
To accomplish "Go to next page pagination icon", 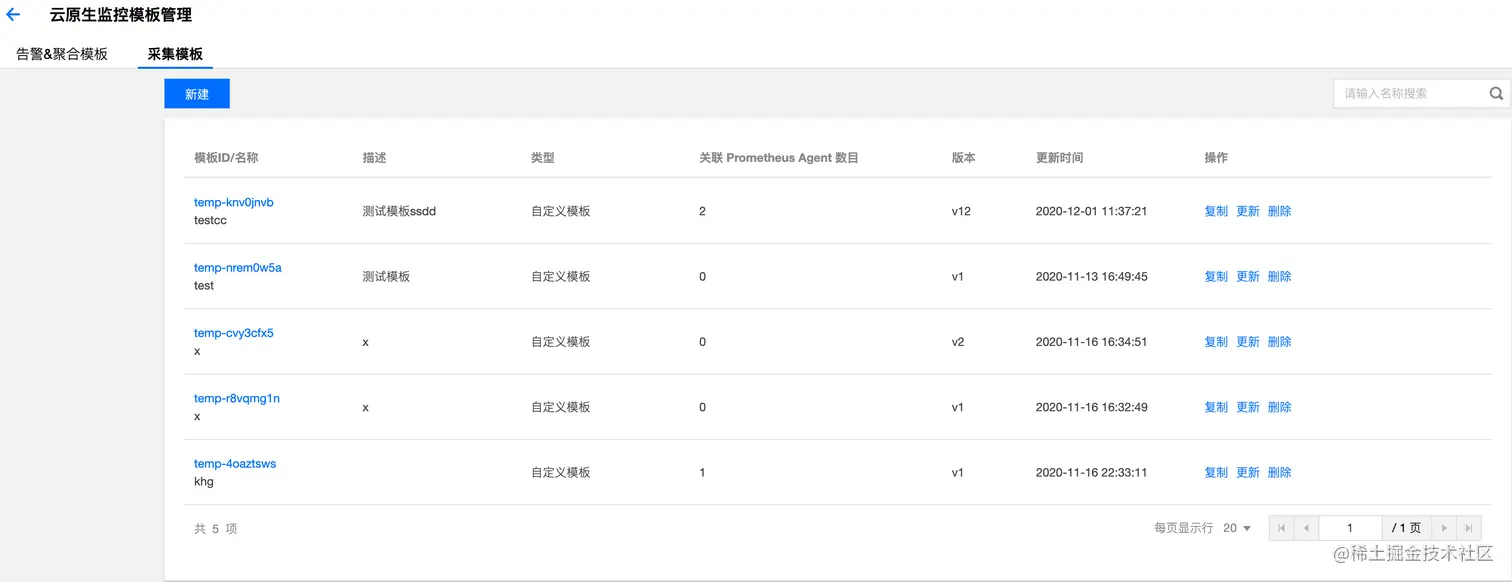I will point(1444,528).
